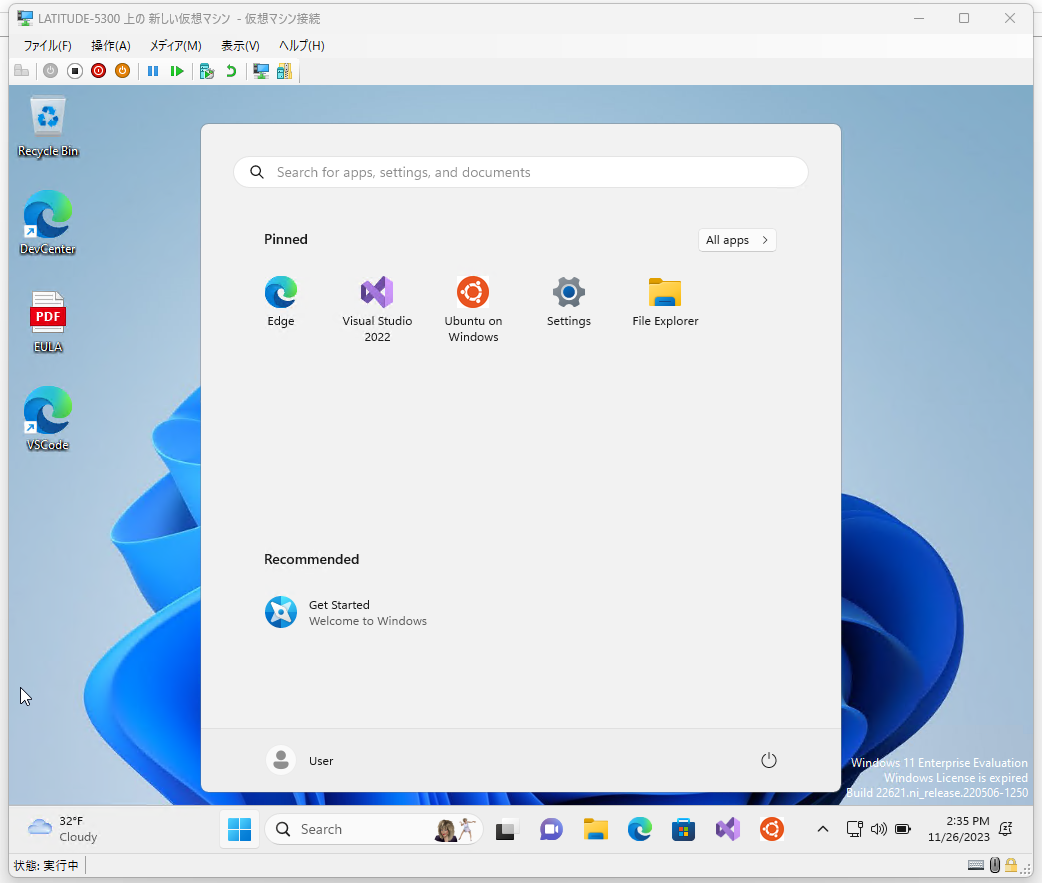Open pinned Visual Studio 2022
The height and width of the screenshot is (883, 1042).
(377, 310)
